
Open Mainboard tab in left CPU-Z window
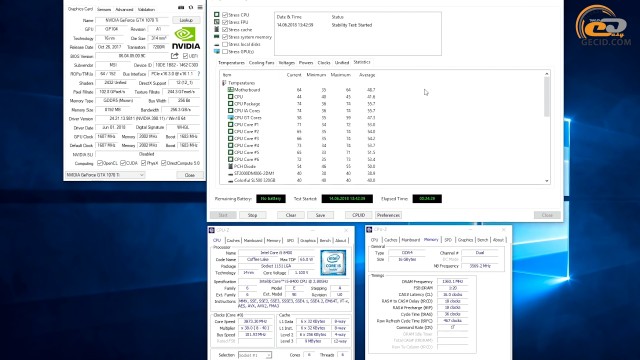[253, 240]
